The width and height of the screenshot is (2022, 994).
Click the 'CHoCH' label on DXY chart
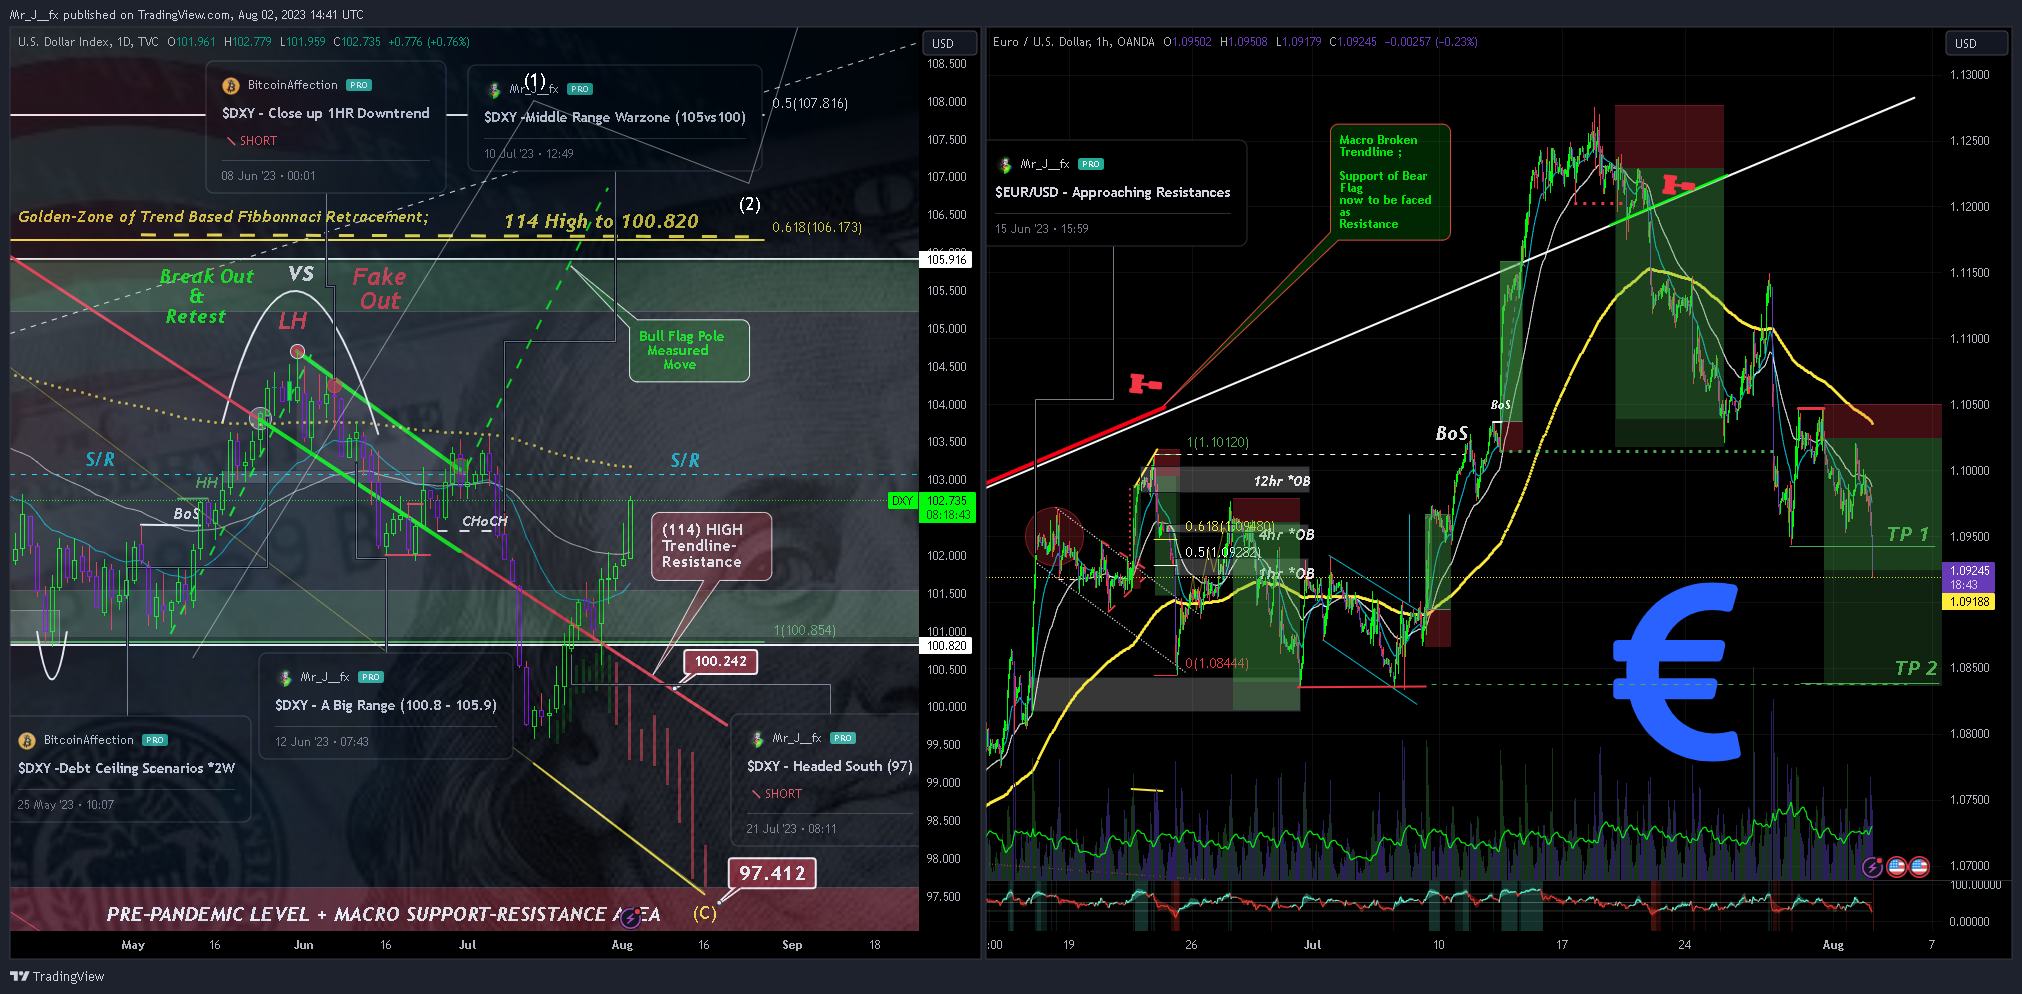[485, 521]
